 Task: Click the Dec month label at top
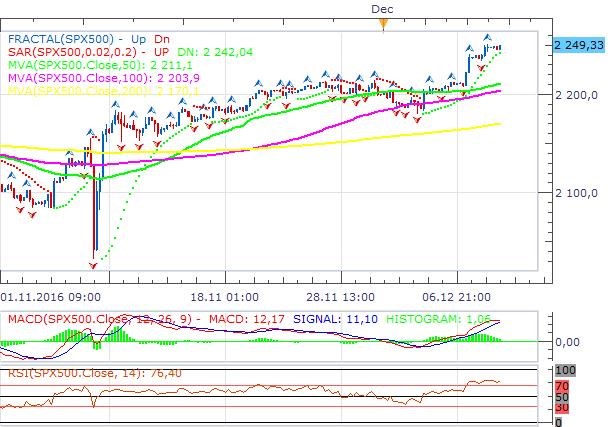(x=382, y=8)
